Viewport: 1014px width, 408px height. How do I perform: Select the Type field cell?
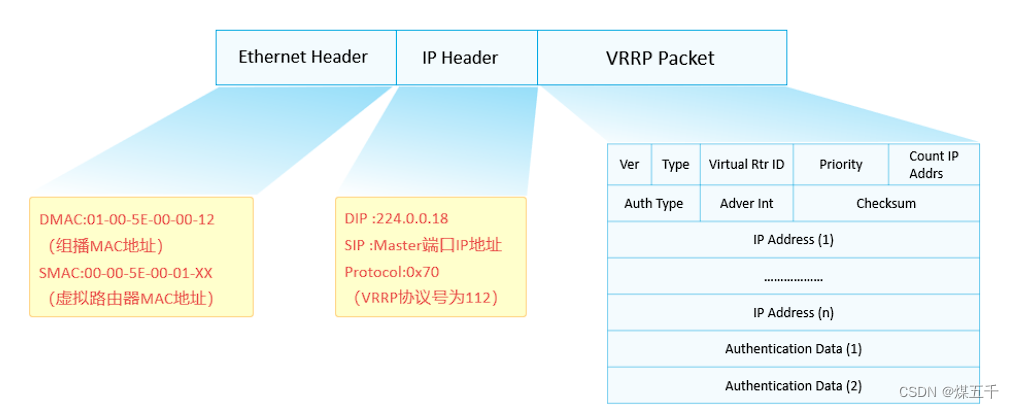pos(676,164)
